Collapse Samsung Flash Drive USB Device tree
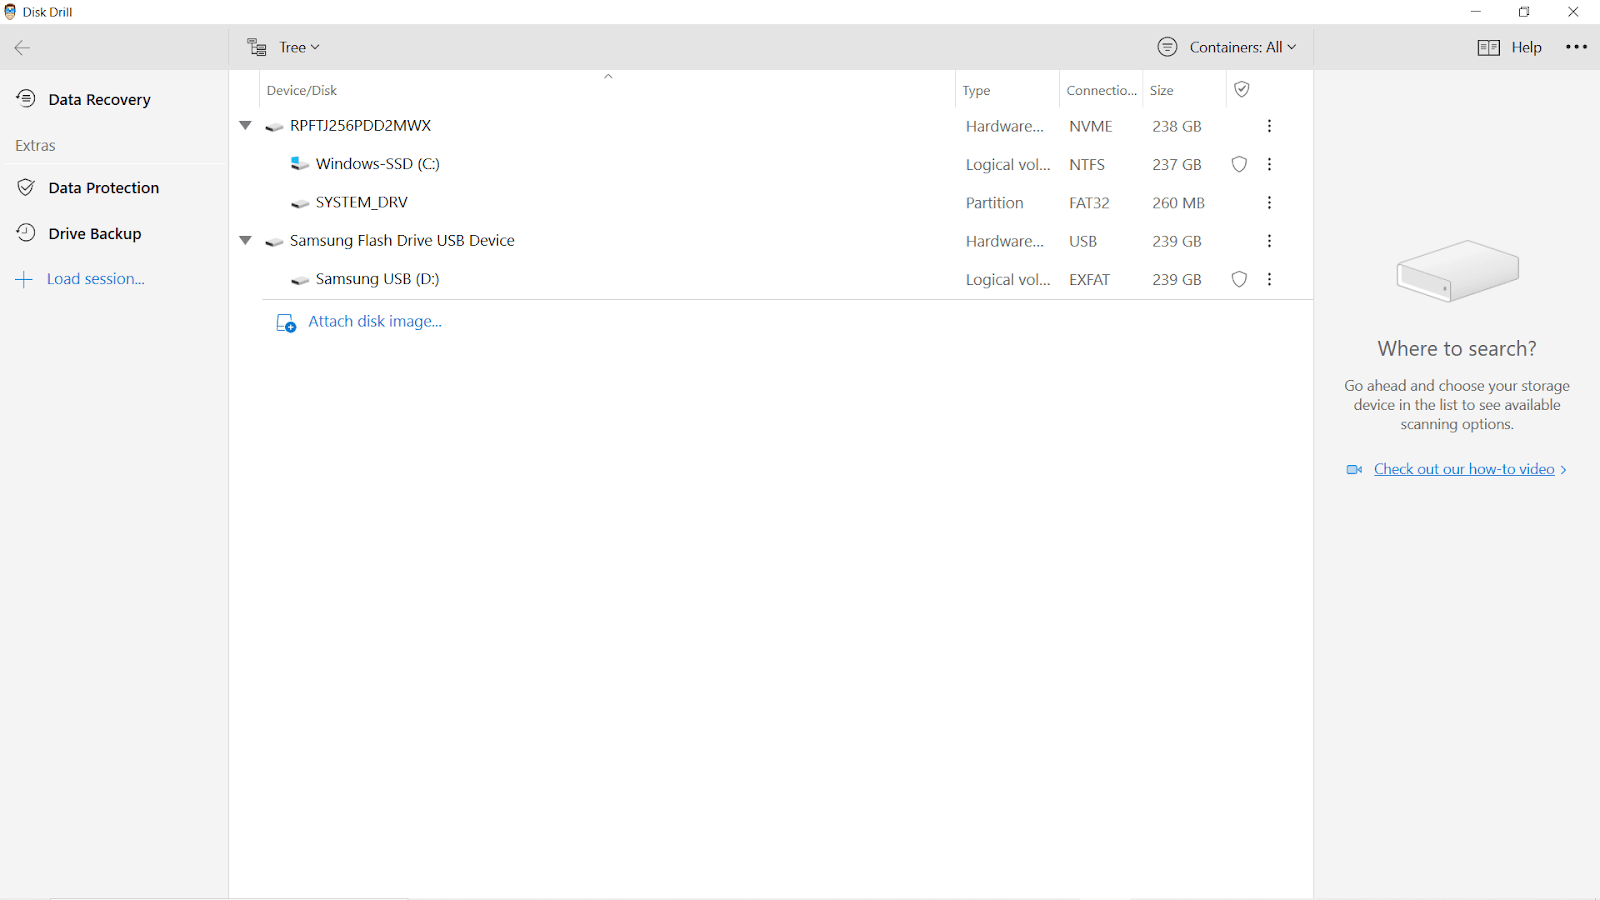This screenshot has height=900, width=1600. click(245, 240)
